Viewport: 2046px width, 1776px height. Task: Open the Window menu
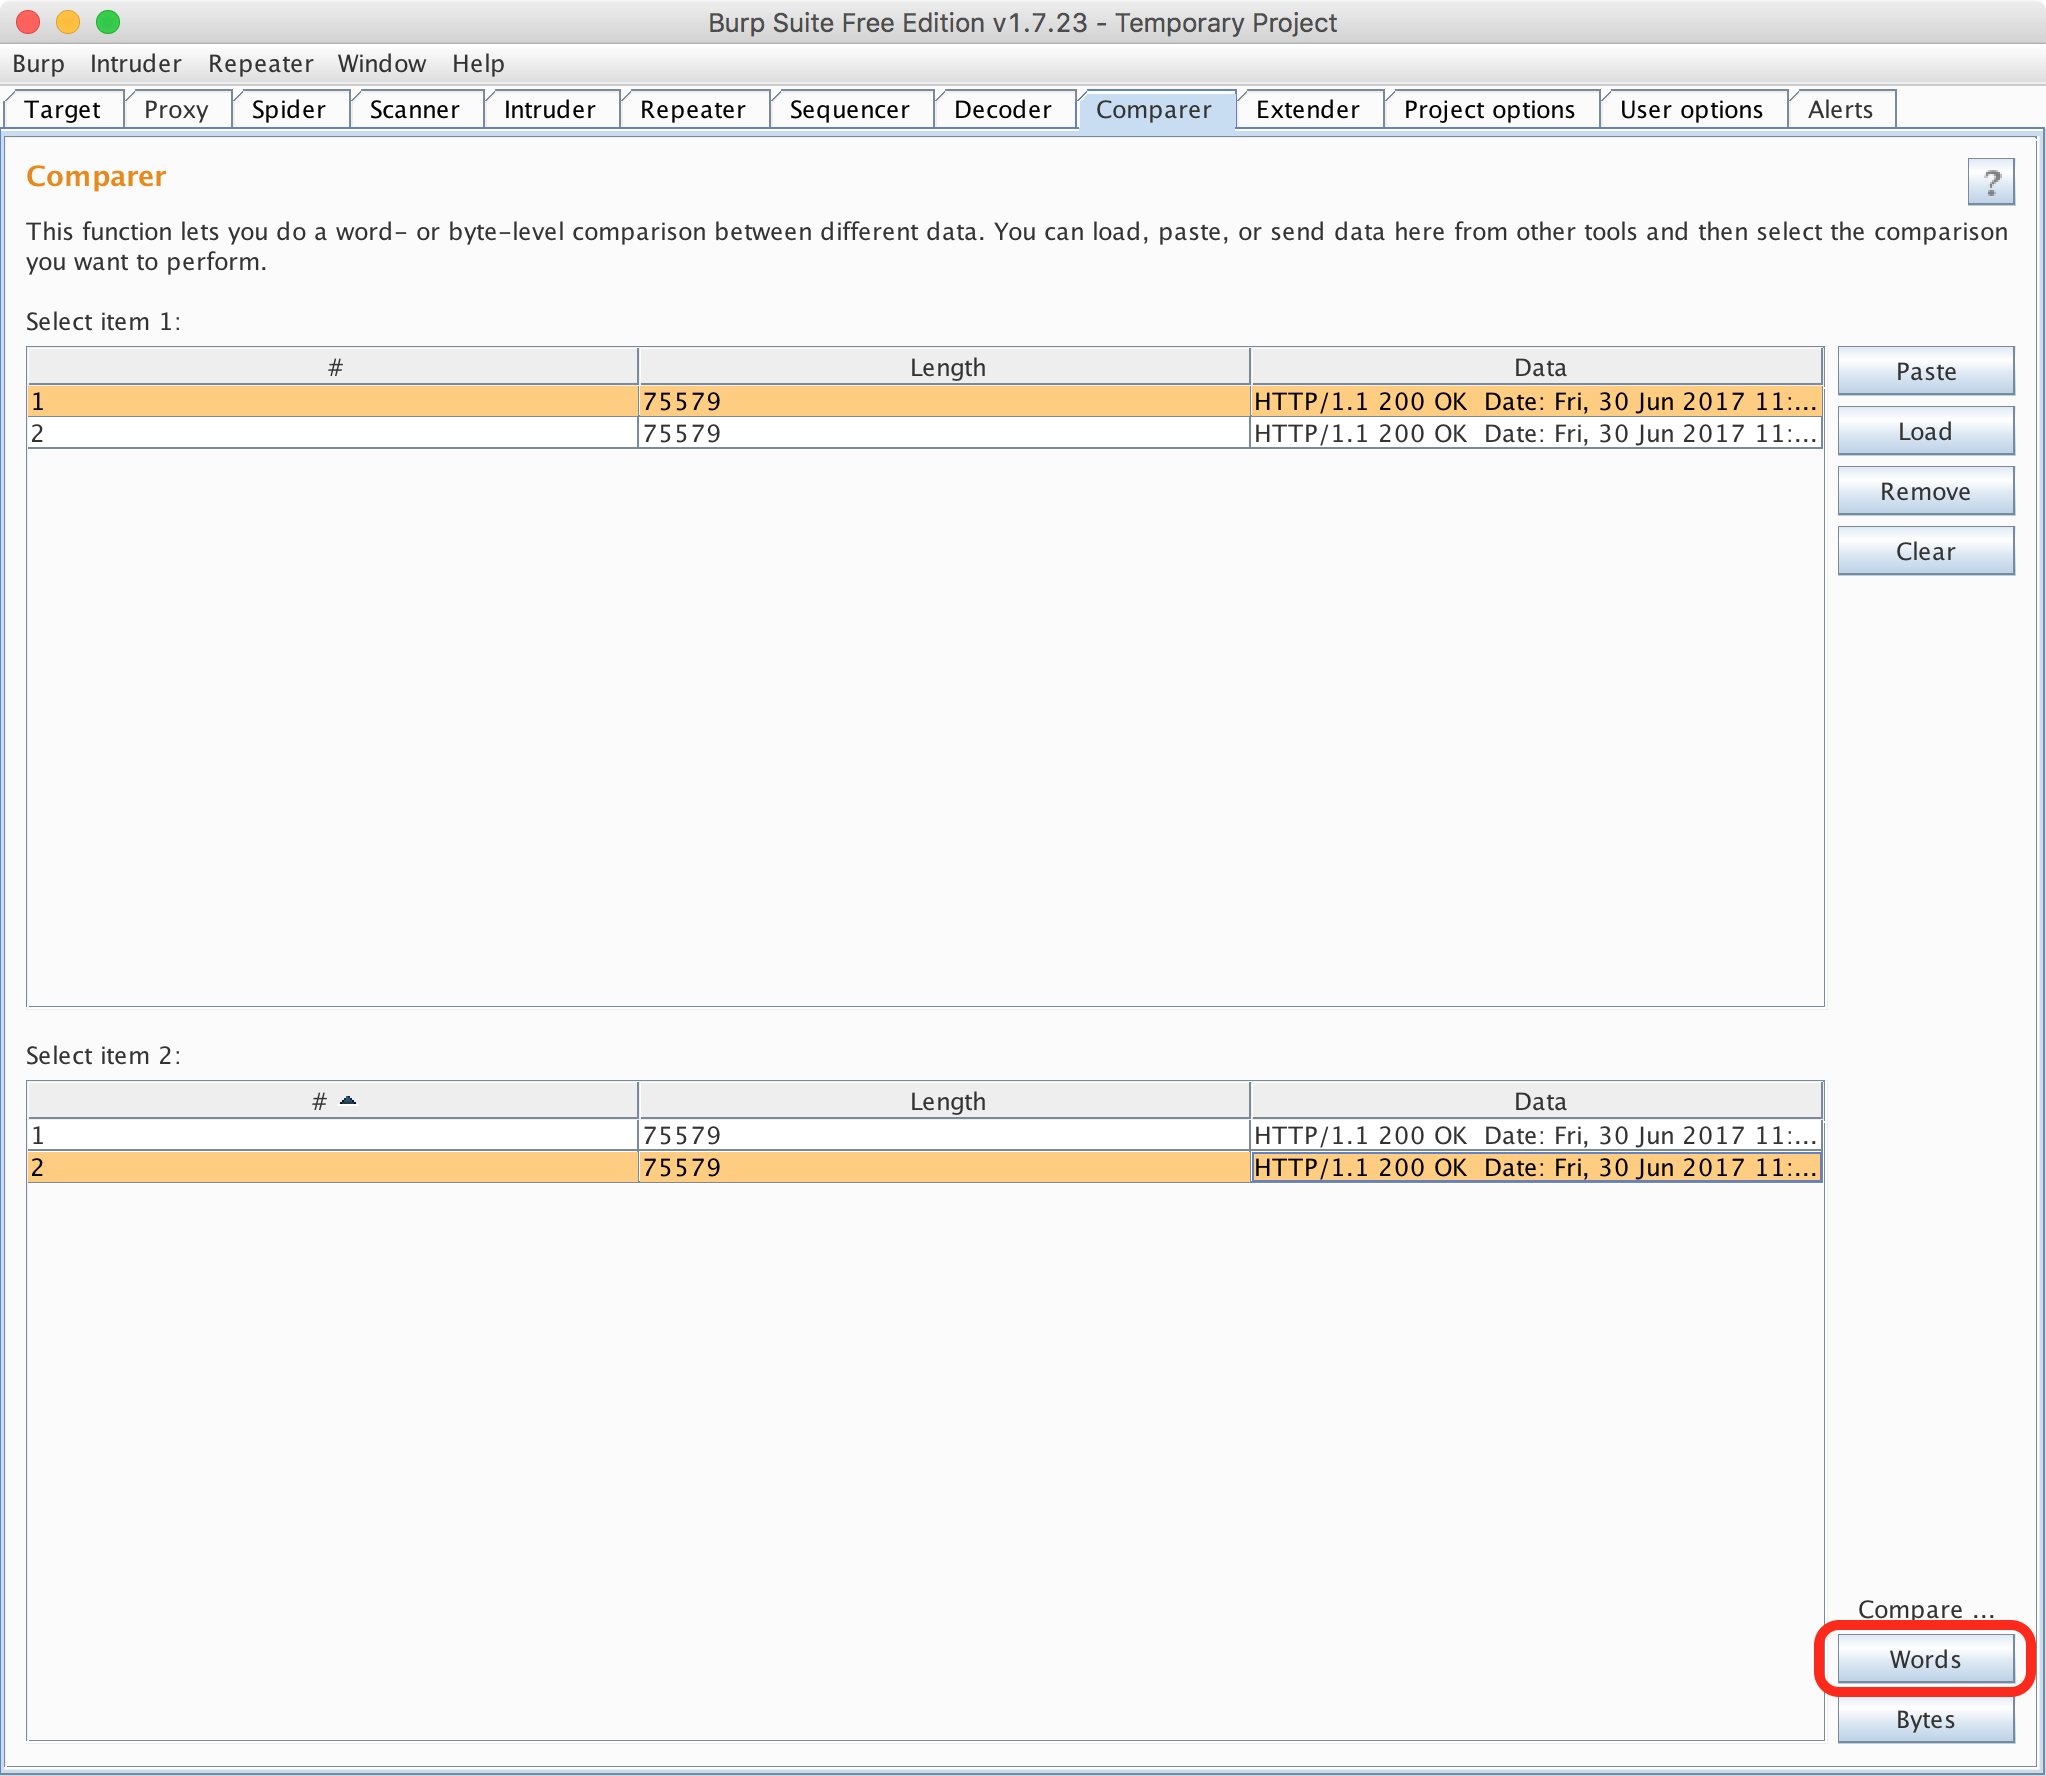[381, 63]
